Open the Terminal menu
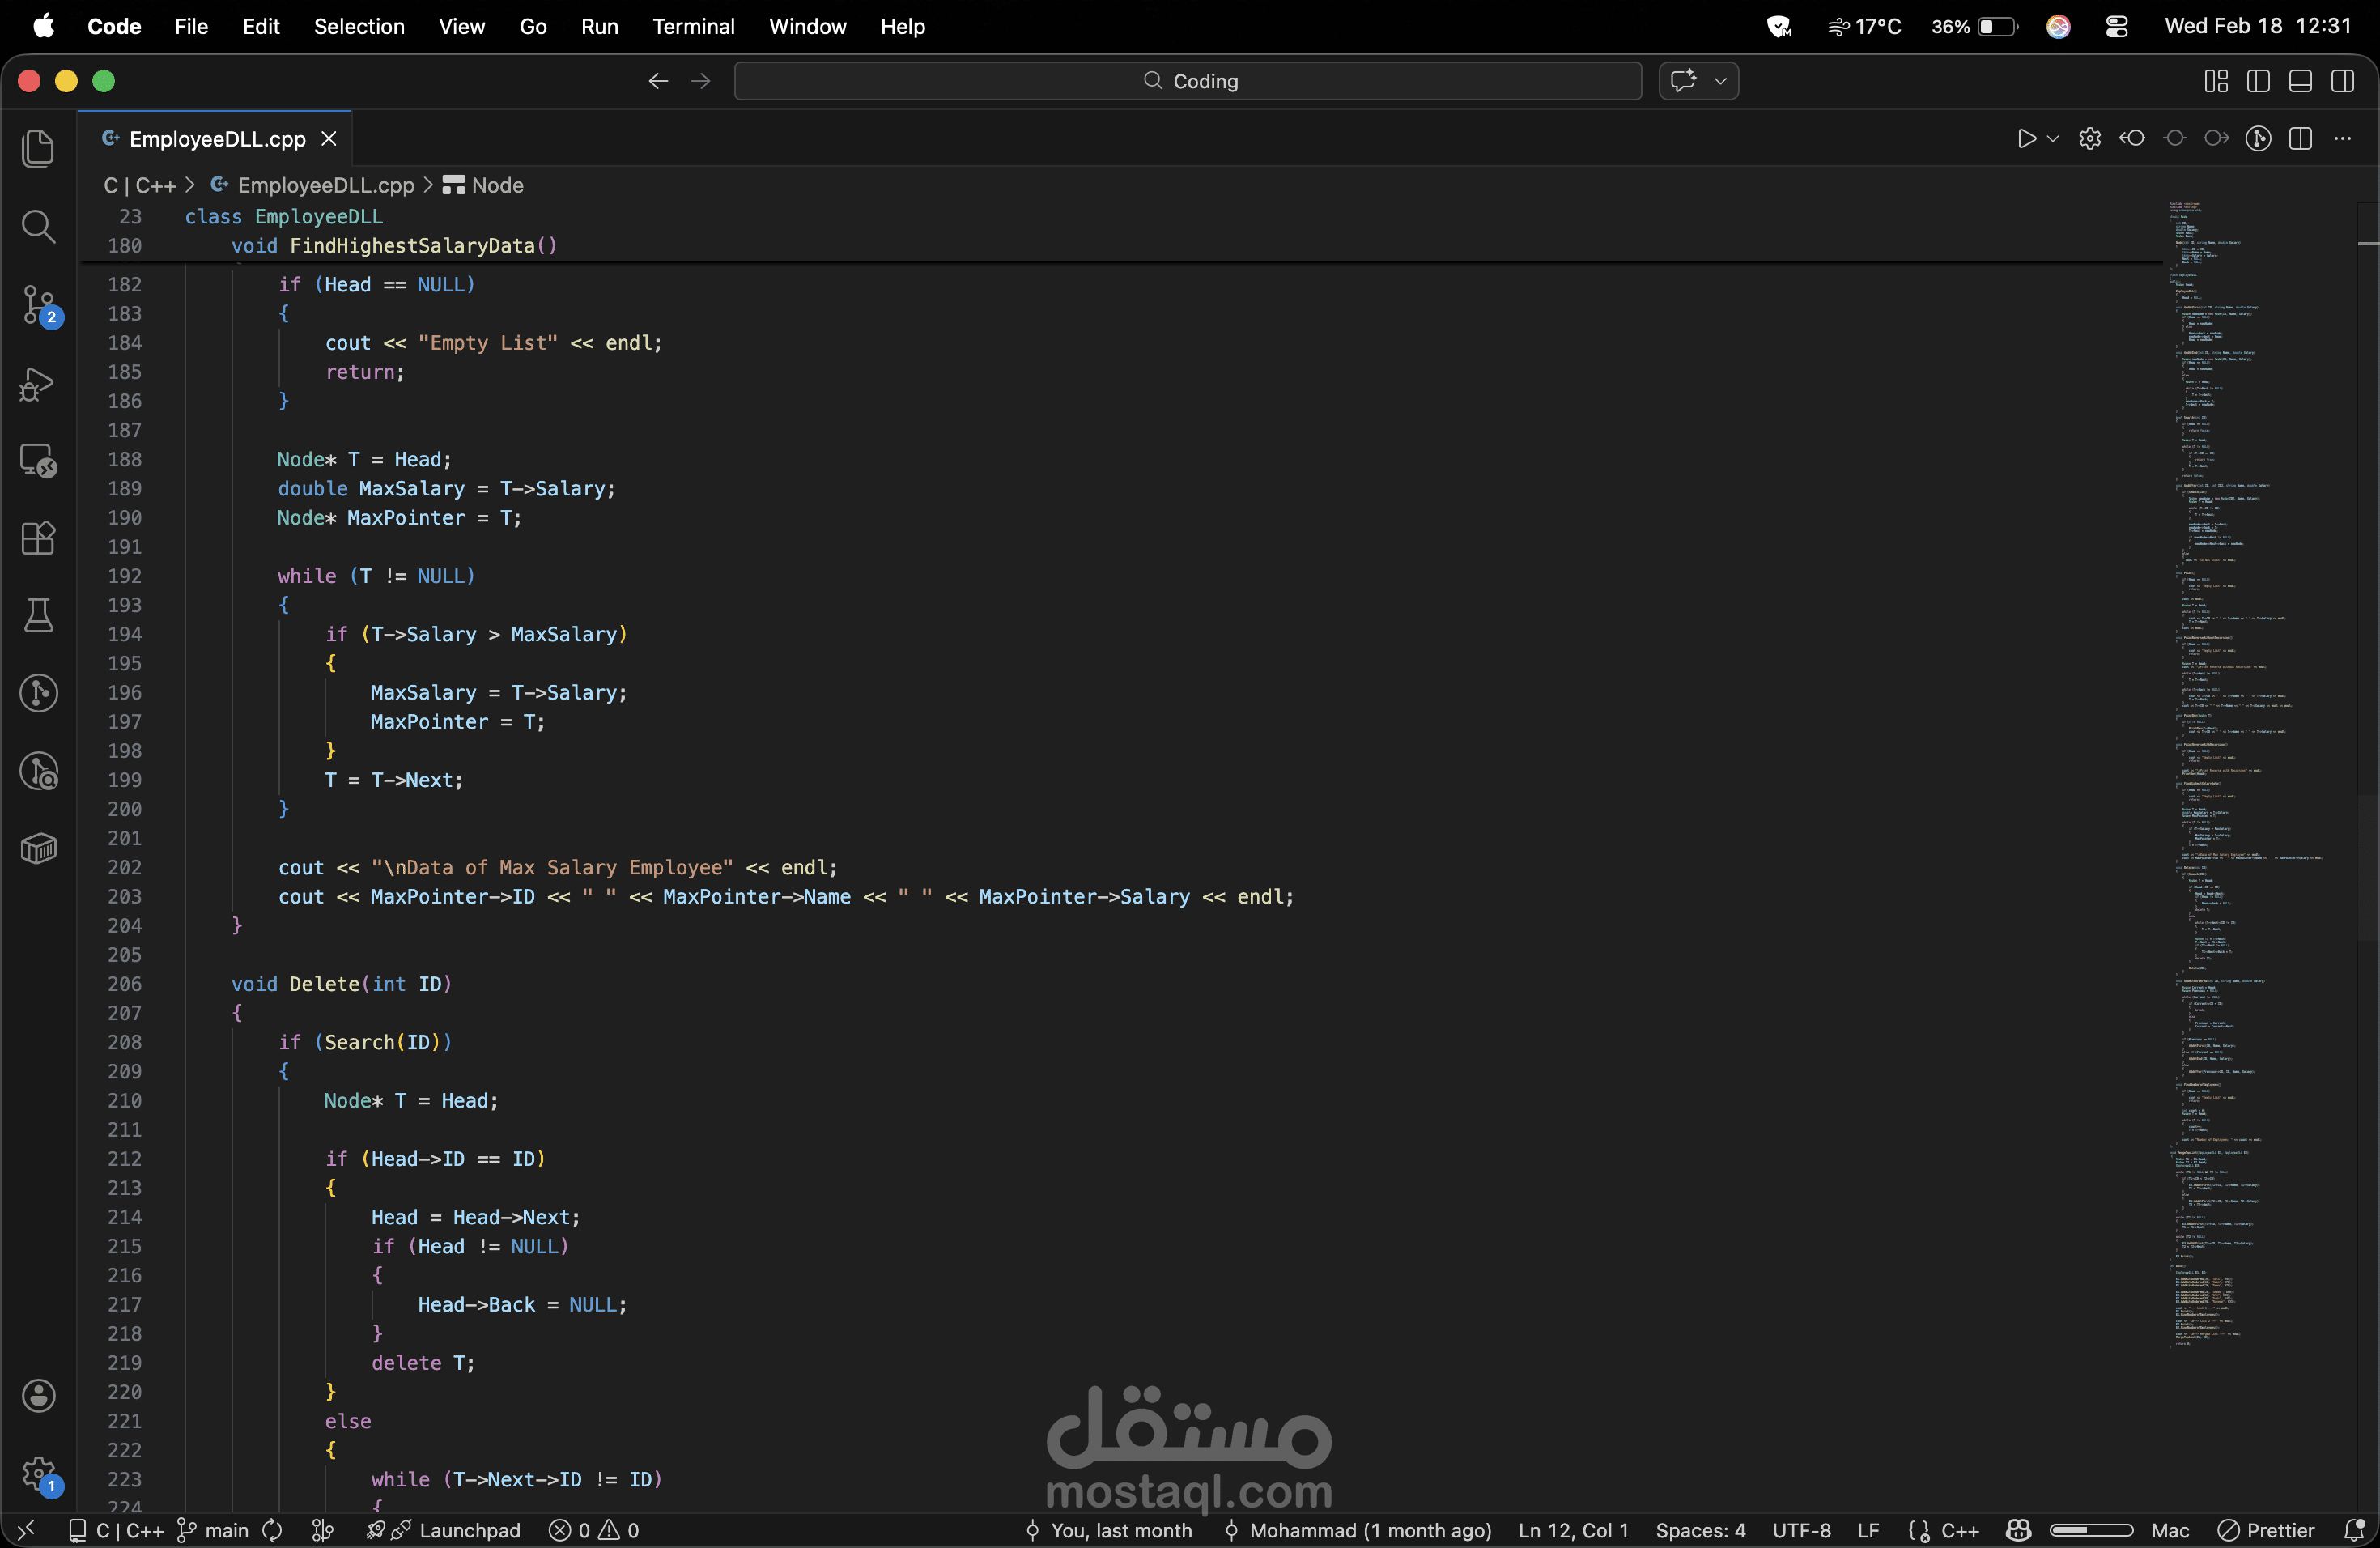The height and width of the screenshot is (1548, 2380). [693, 26]
